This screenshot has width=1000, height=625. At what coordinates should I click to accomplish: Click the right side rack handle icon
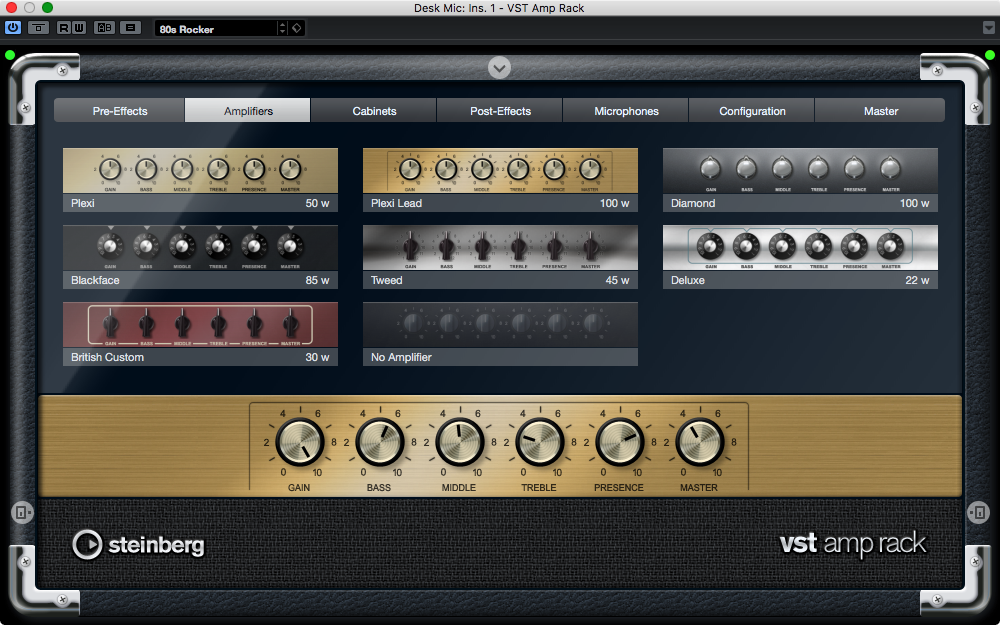[x=979, y=512]
